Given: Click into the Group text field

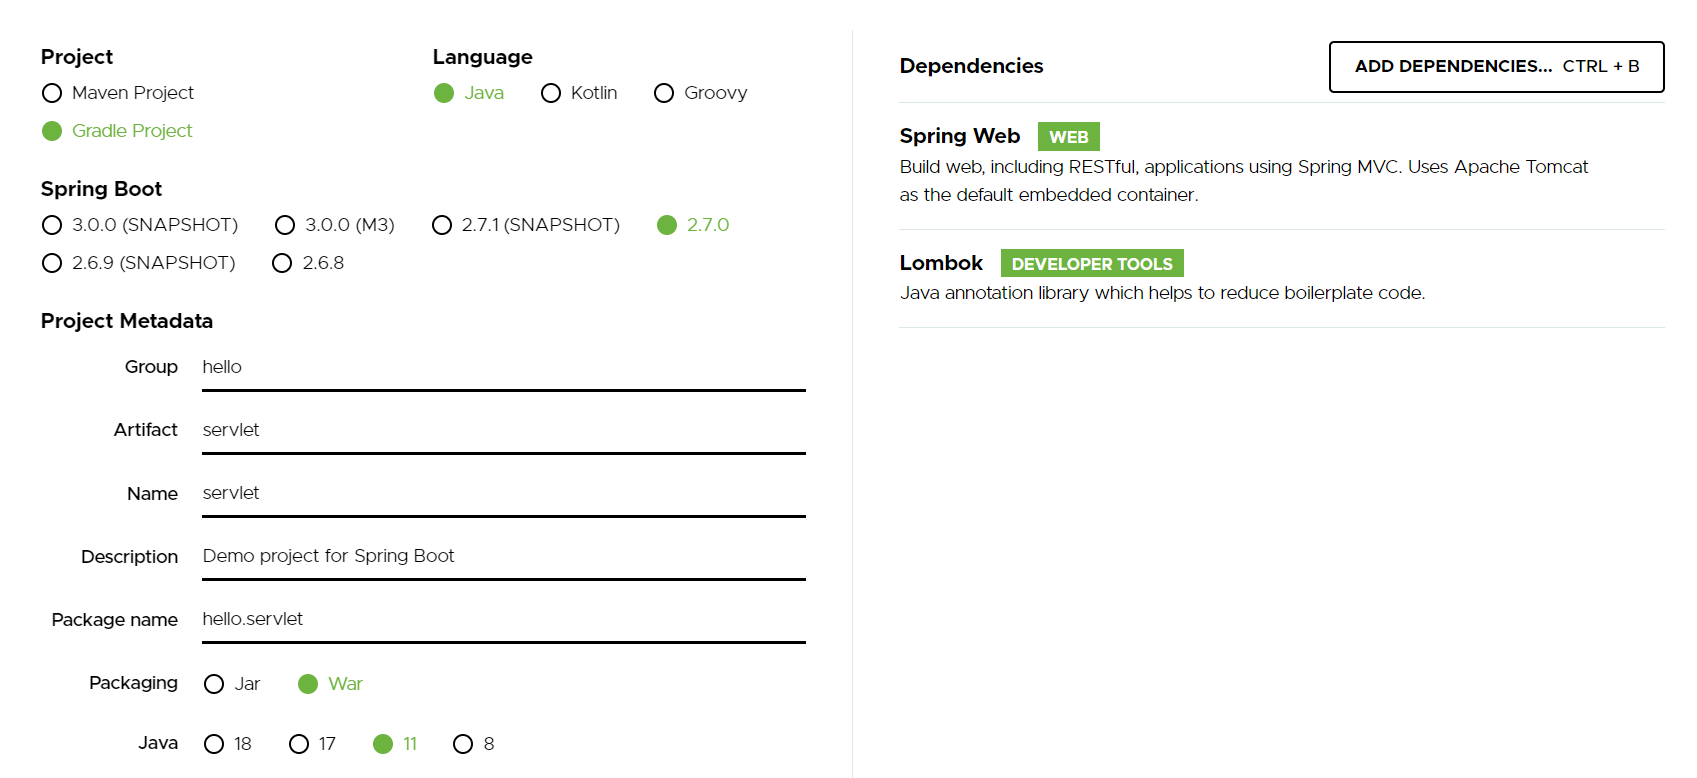Looking at the screenshot, I should (x=504, y=368).
